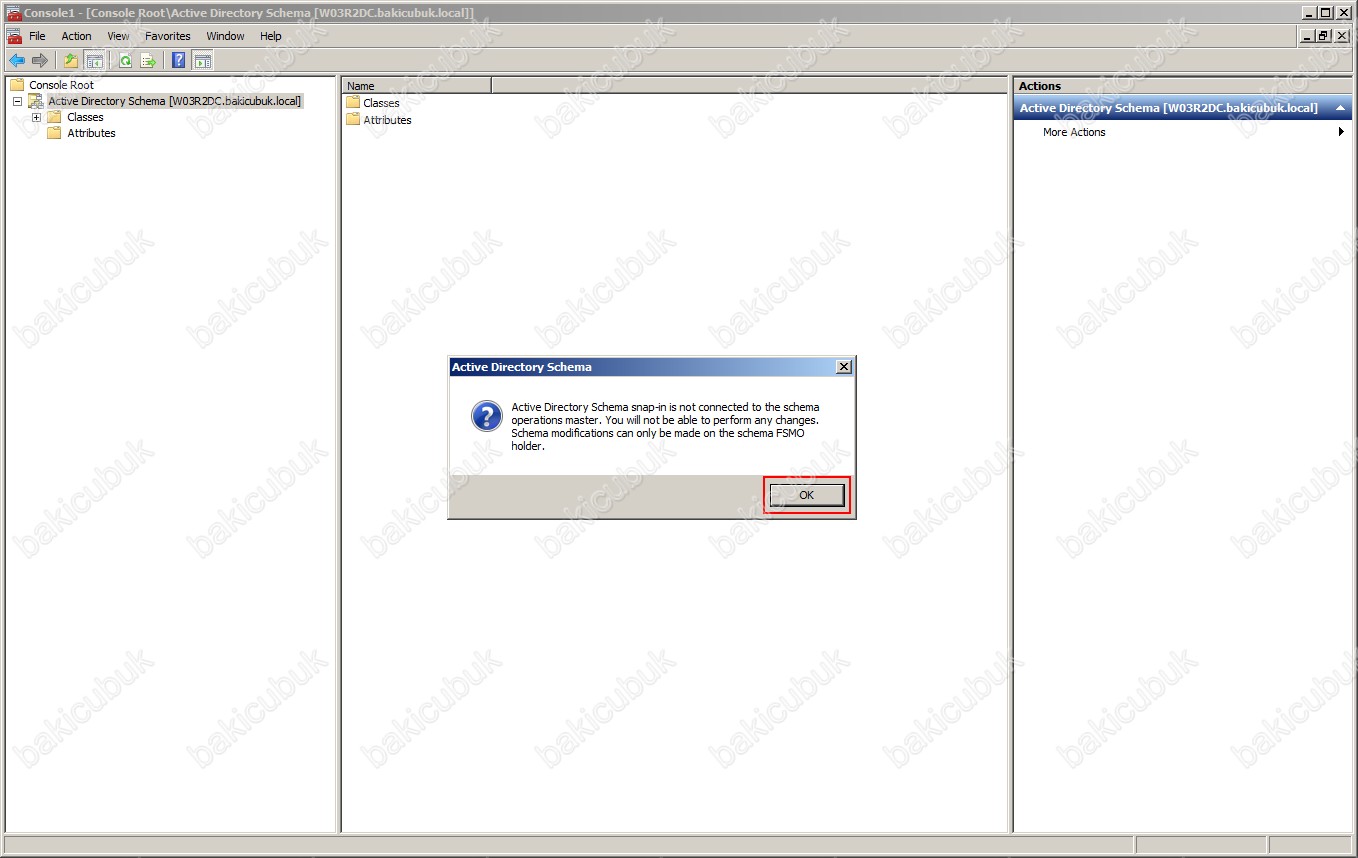
Task: Select Active Directory Schema [W03R2DC.bakicubuk.local] label in tree
Action: [x=174, y=101]
